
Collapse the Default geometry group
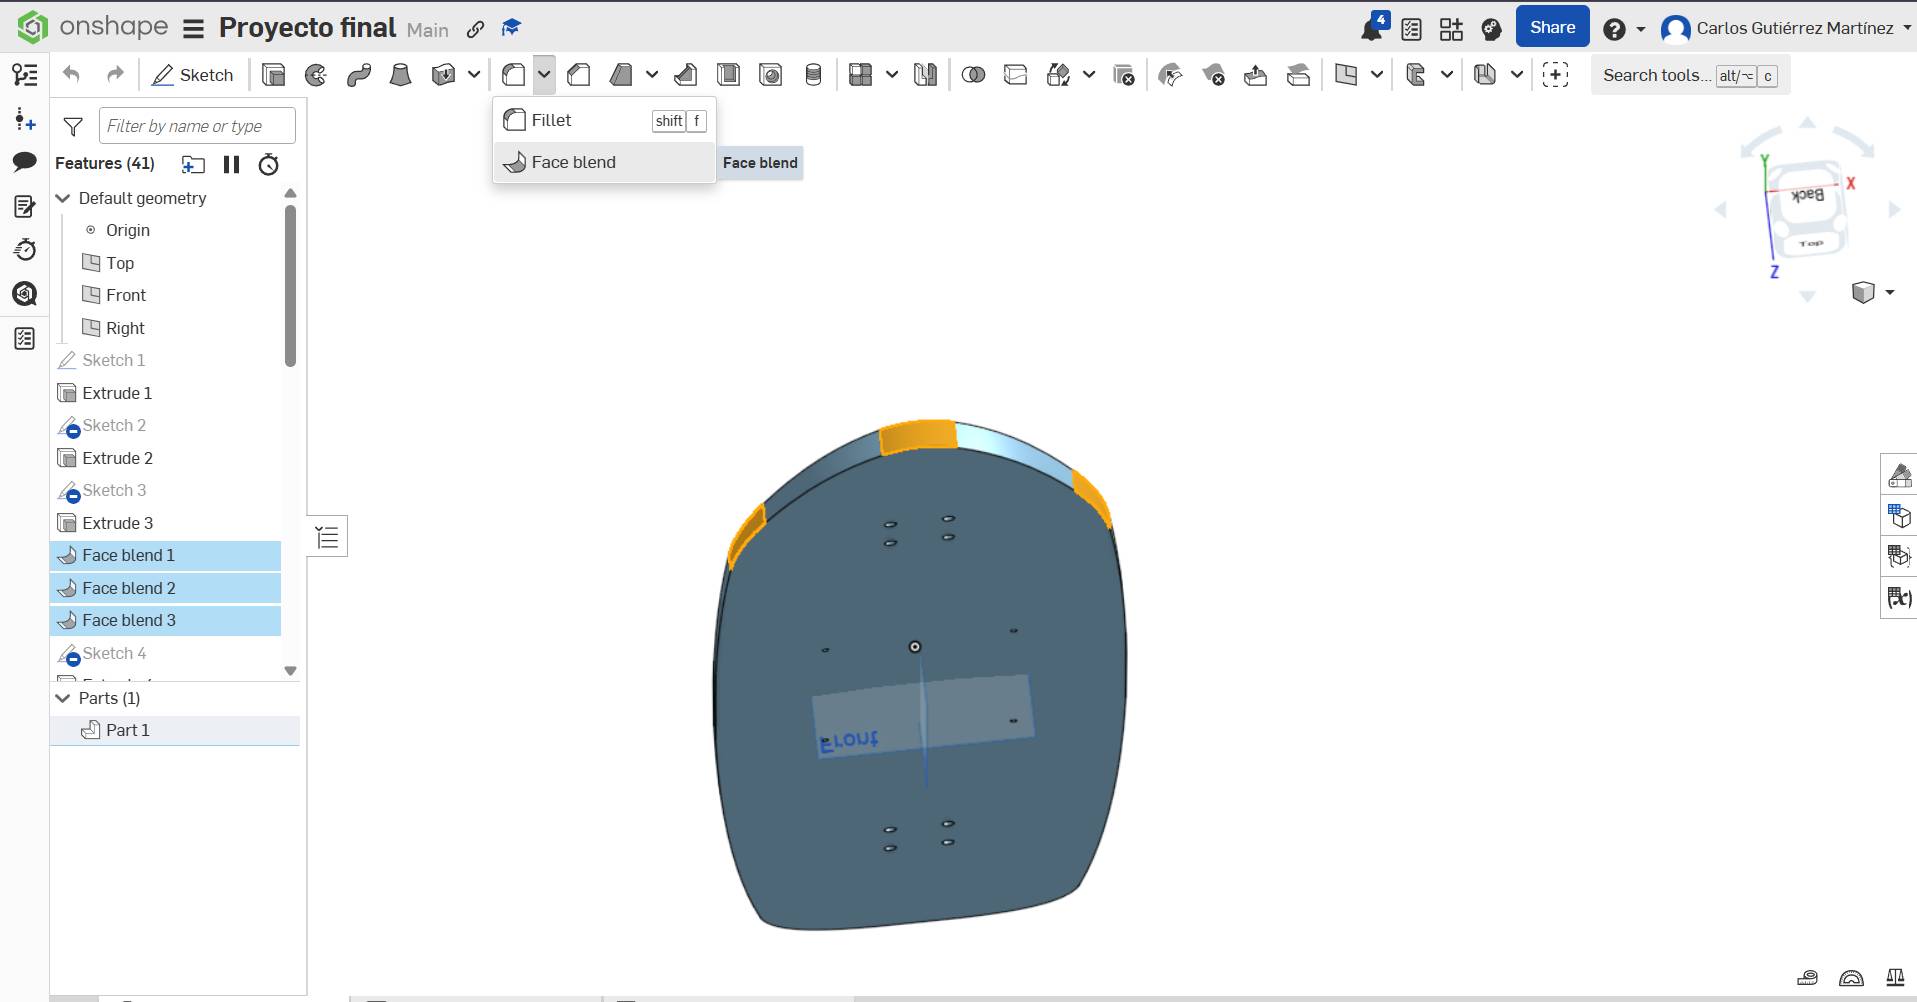pyautogui.click(x=63, y=198)
